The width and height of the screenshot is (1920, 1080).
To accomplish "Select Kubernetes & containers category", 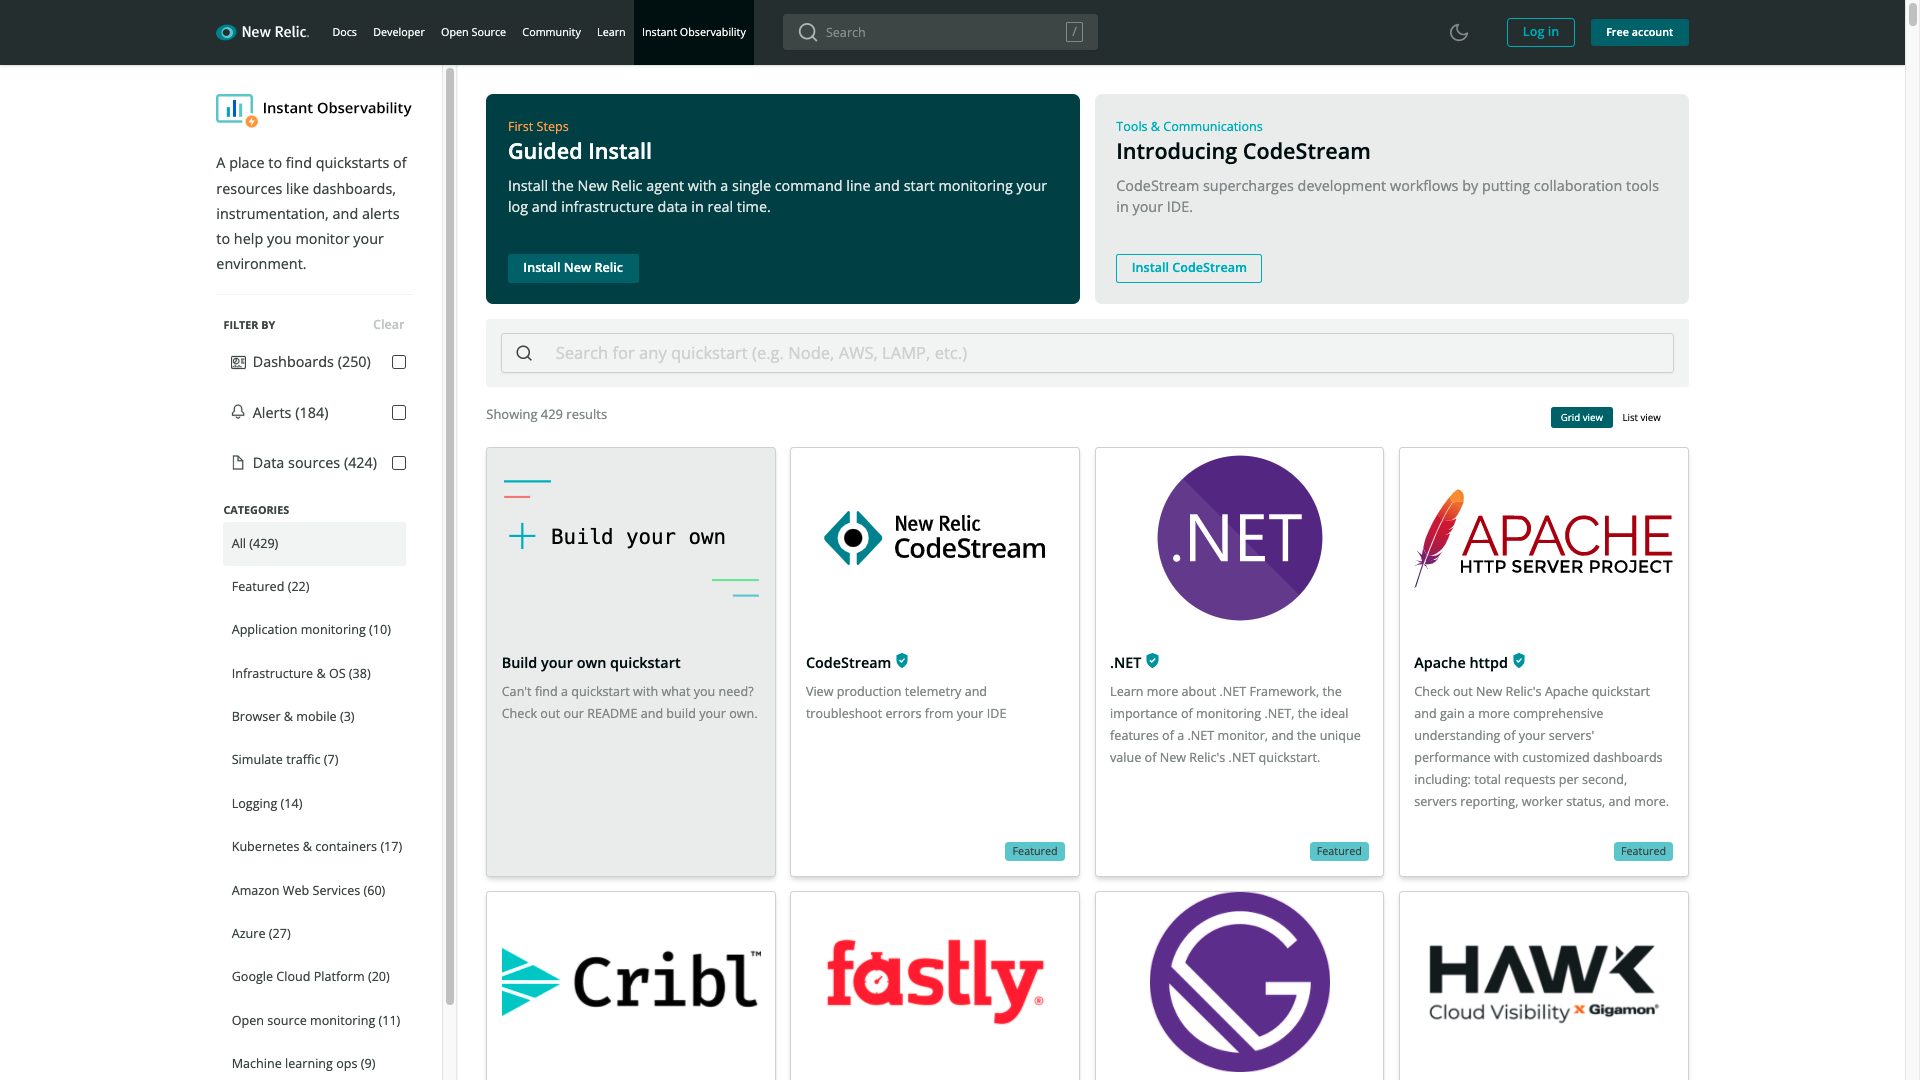I will coord(316,847).
